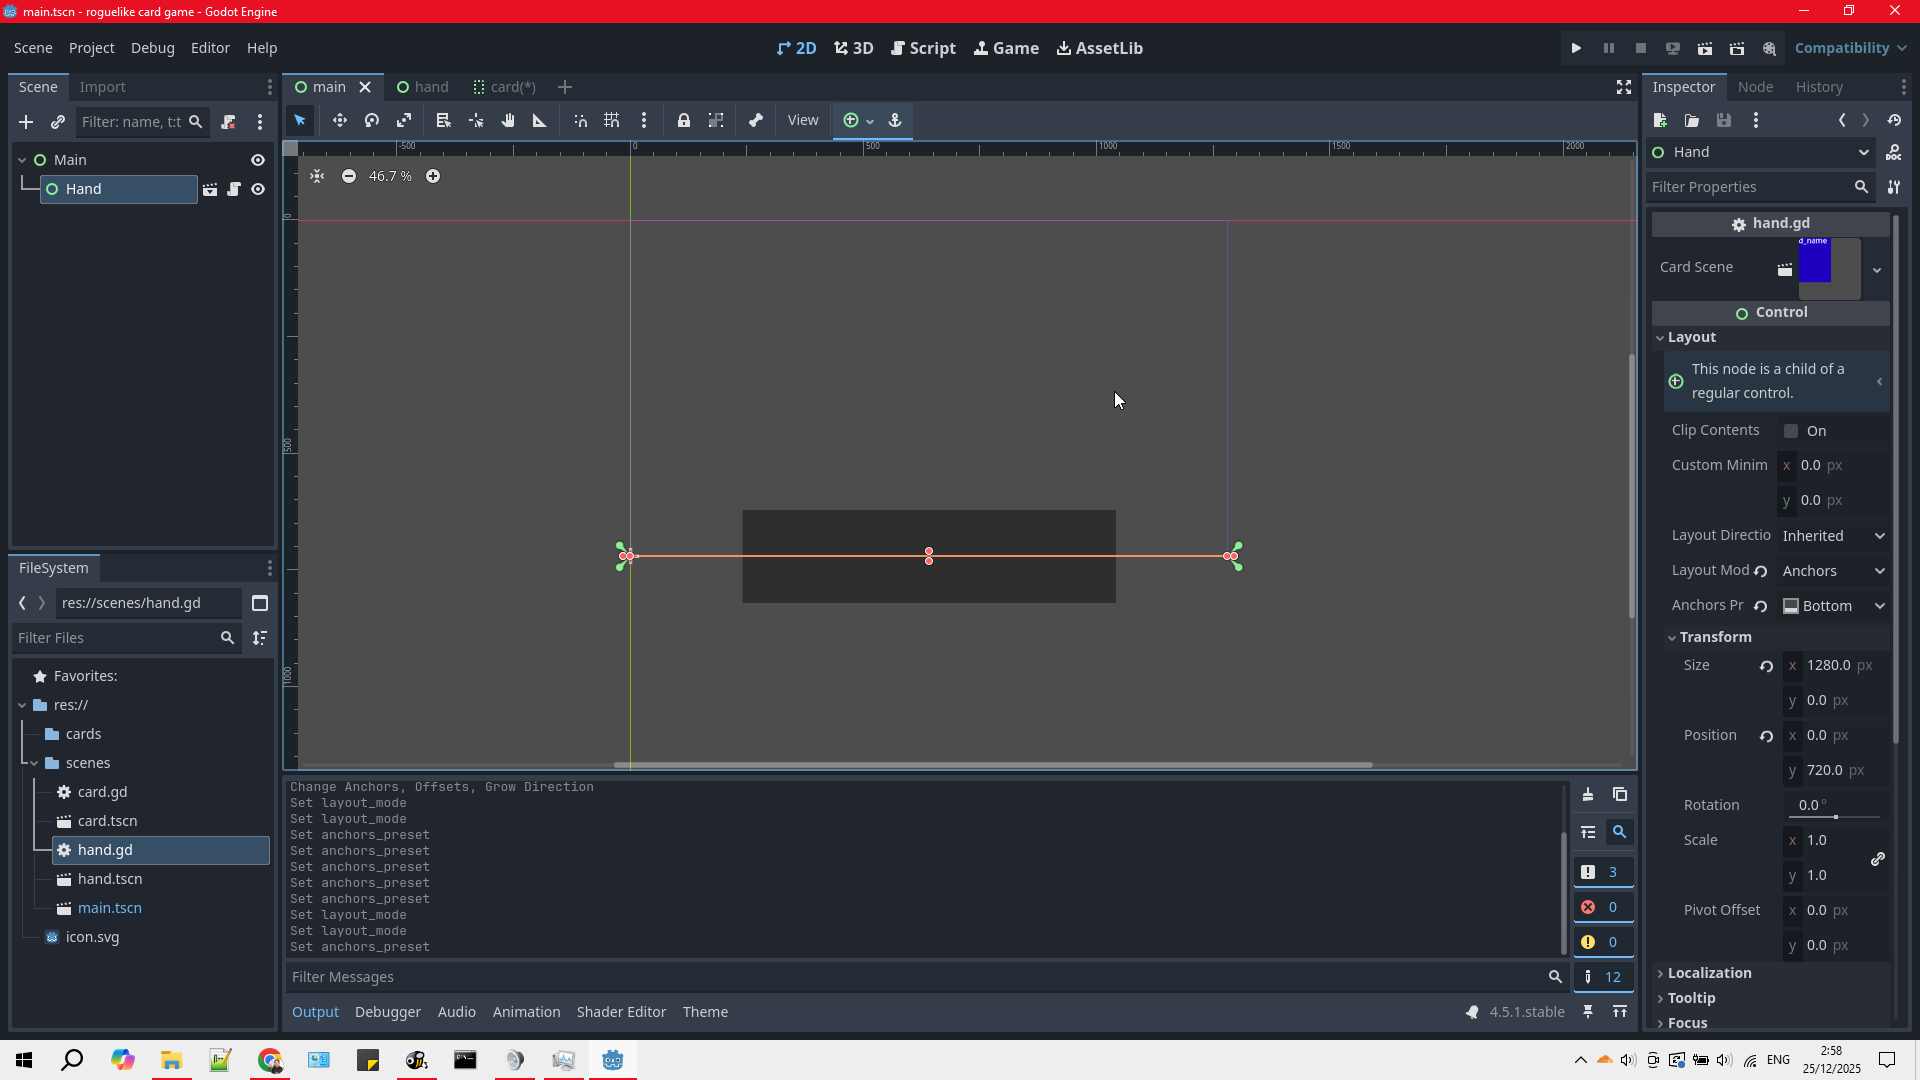Image resolution: width=1920 pixels, height=1080 pixels.
Task: Expand the Localization section
Action: [1709, 973]
